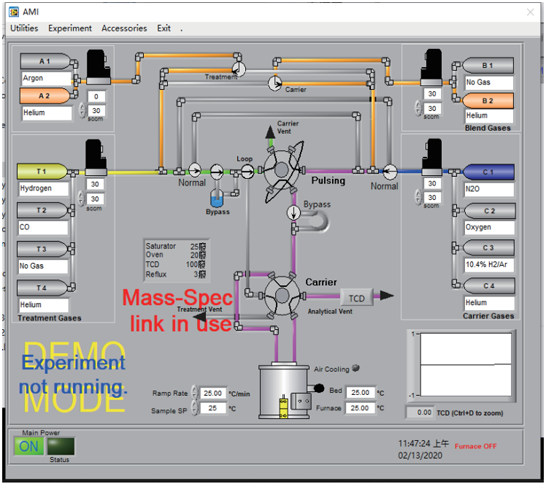This screenshot has height=484, width=546.
Task: Click the Utilities menu item
Action: pos(24,28)
